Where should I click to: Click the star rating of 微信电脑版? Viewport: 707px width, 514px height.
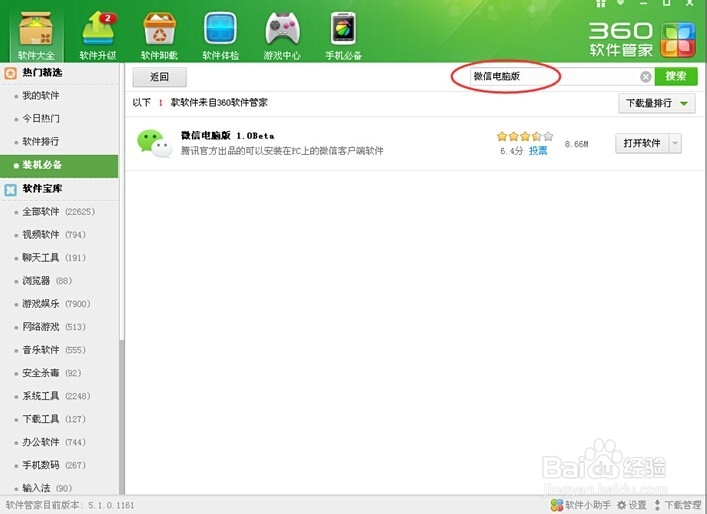525,136
